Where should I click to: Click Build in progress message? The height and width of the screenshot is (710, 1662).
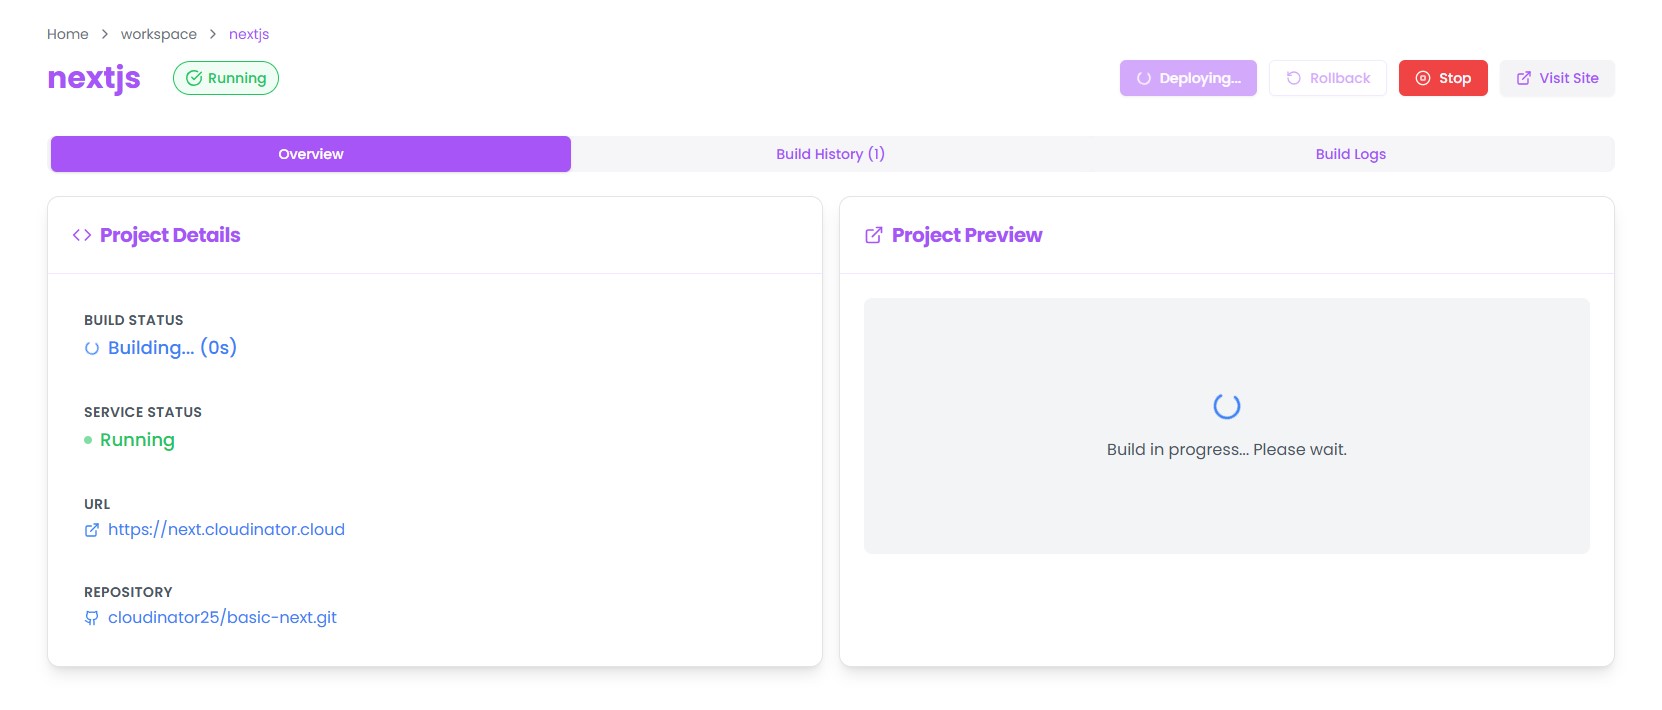pyautogui.click(x=1227, y=449)
